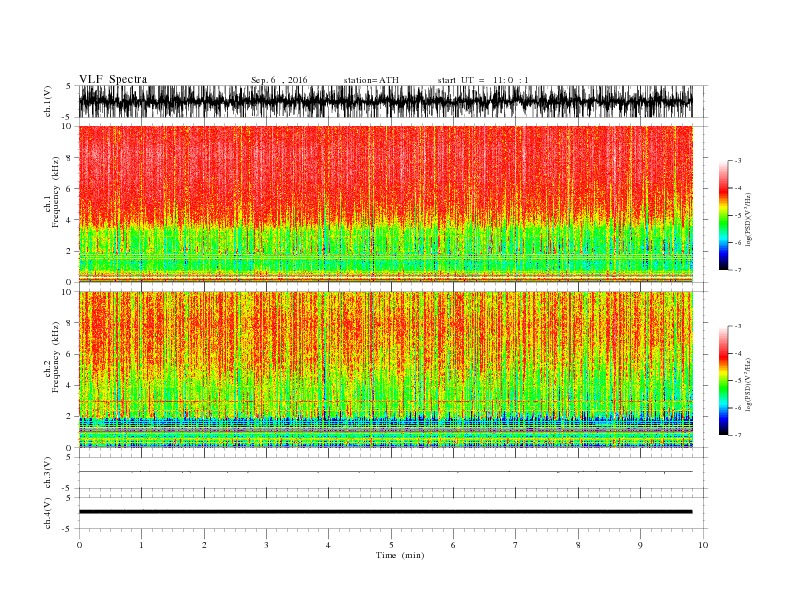Click time axis tick label "3" under the ch.4 panel
This screenshot has height=612, width=792.
pyautogui.click(x=266, y=545)
